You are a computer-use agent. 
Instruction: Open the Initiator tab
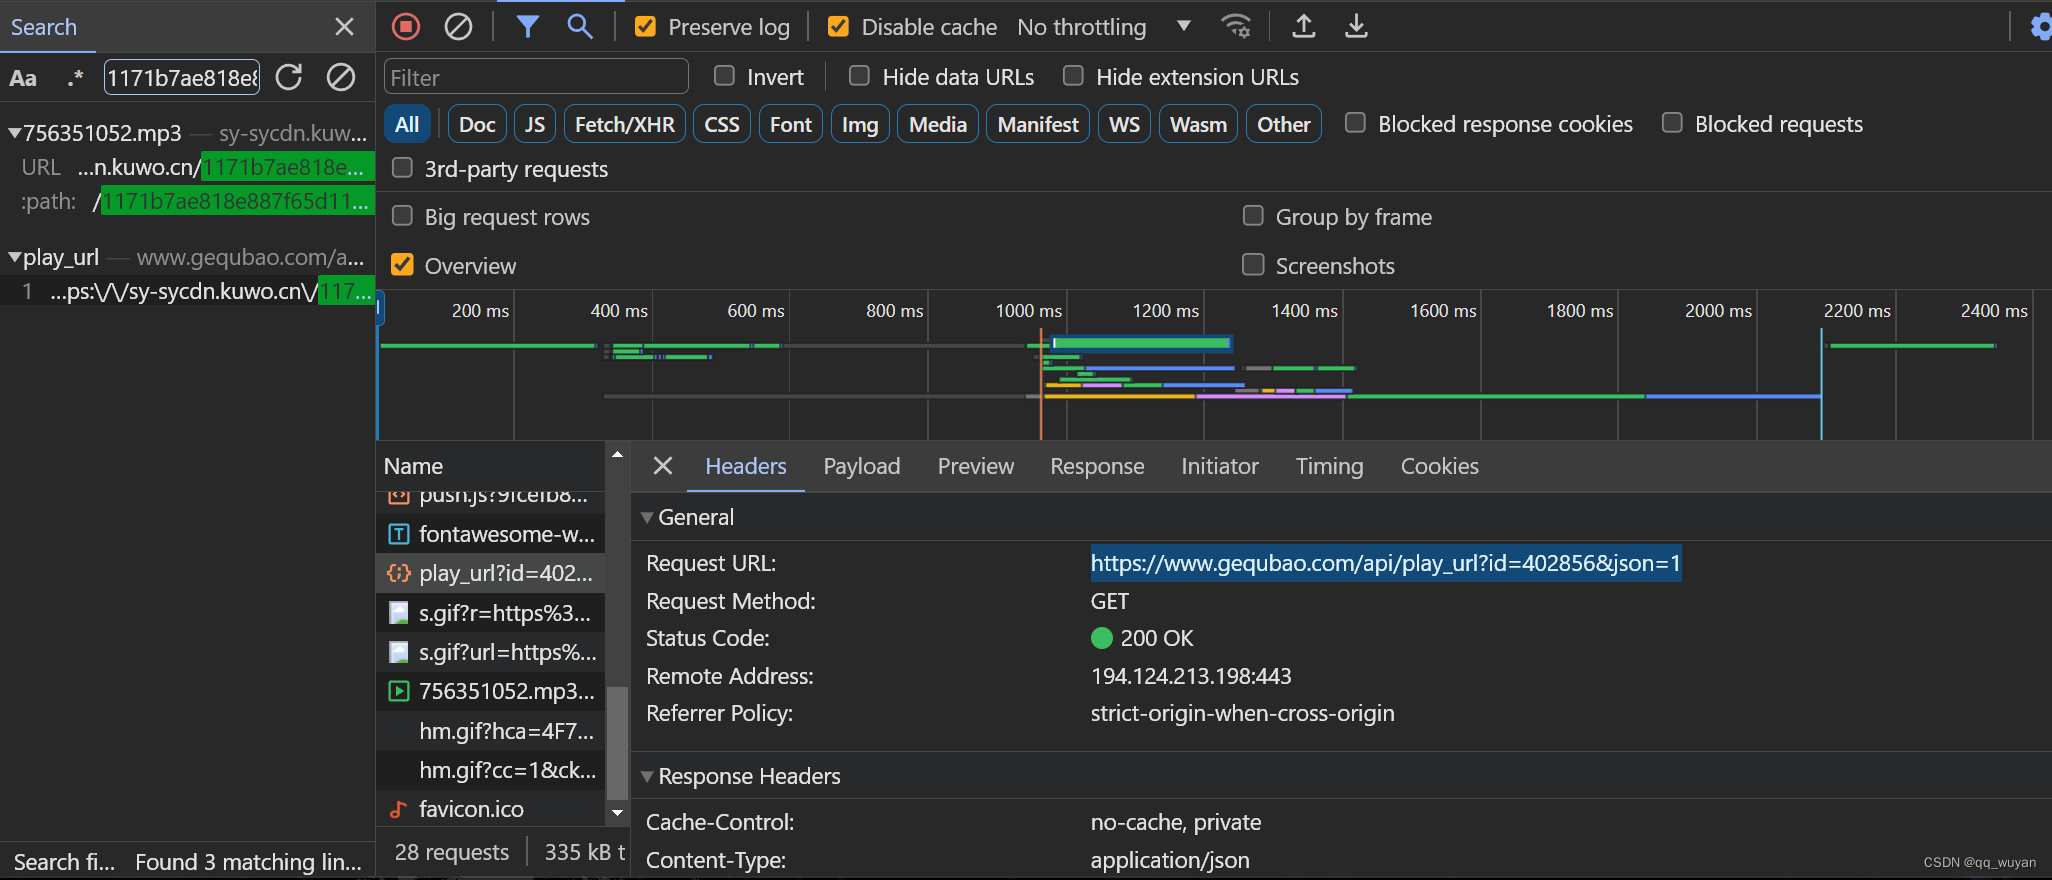pyautogui.click(x=1220, y=466)
